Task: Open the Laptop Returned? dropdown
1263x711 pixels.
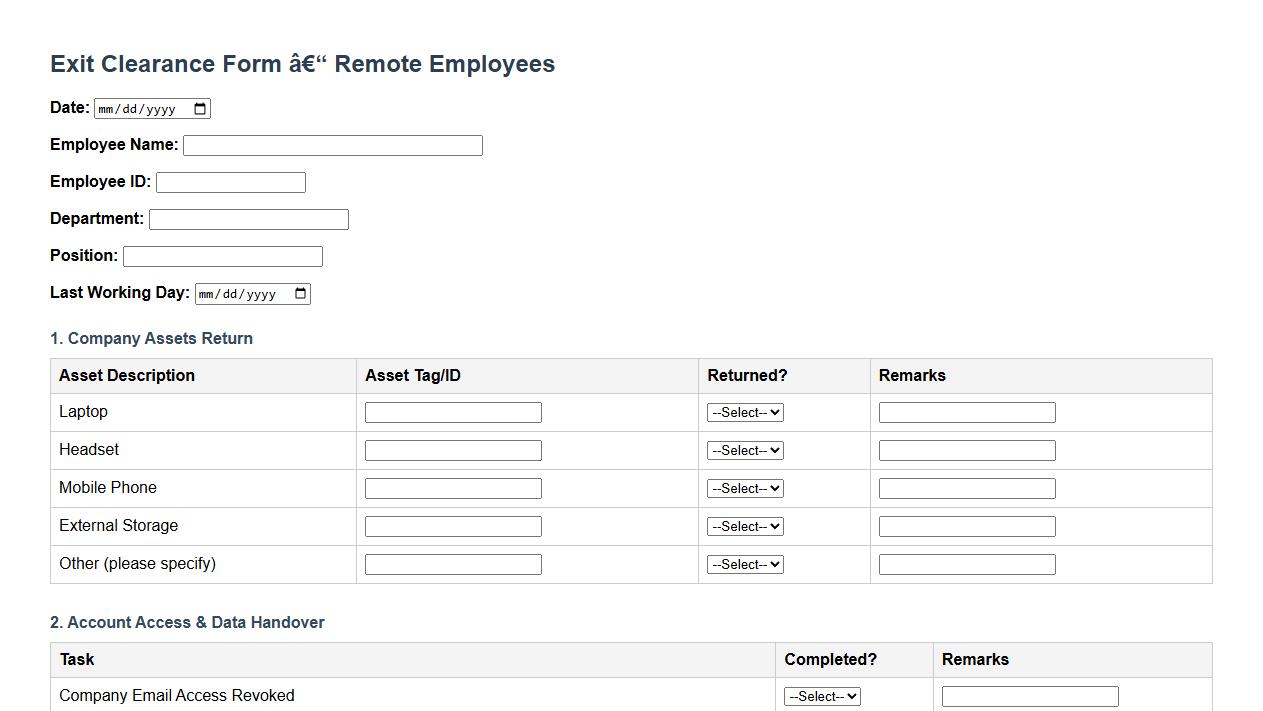Action: click(744, 411)
